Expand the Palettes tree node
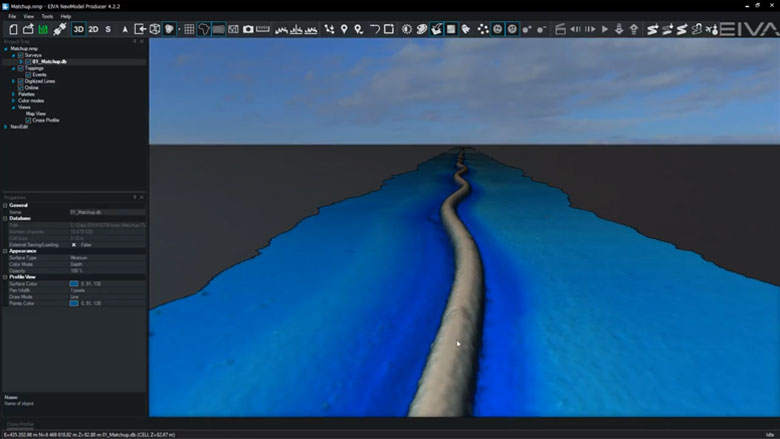This screenshot has width=780, height=439. pyautogui.click(x=14, y=94)
